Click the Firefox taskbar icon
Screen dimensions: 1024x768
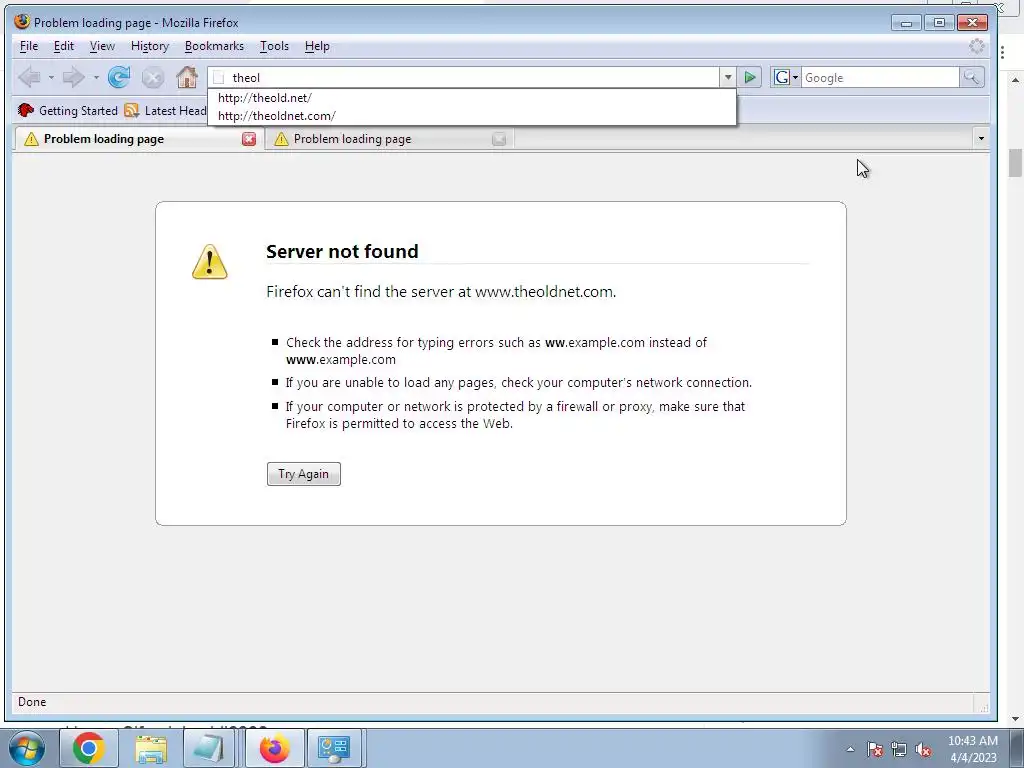point(274,748)
